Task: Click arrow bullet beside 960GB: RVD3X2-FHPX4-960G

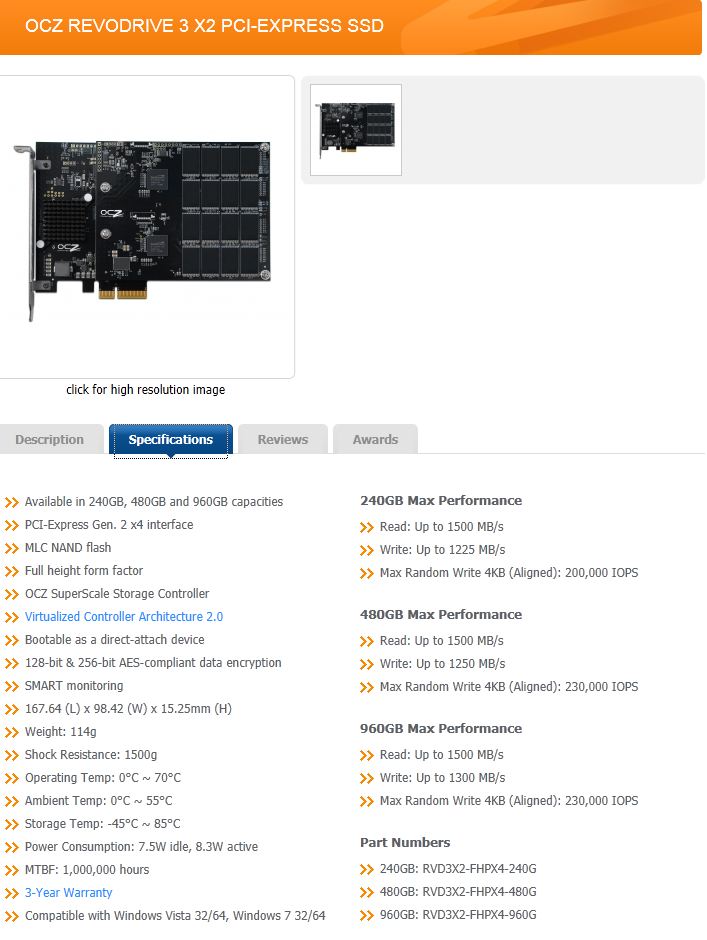Action: [x=366, y=915]
